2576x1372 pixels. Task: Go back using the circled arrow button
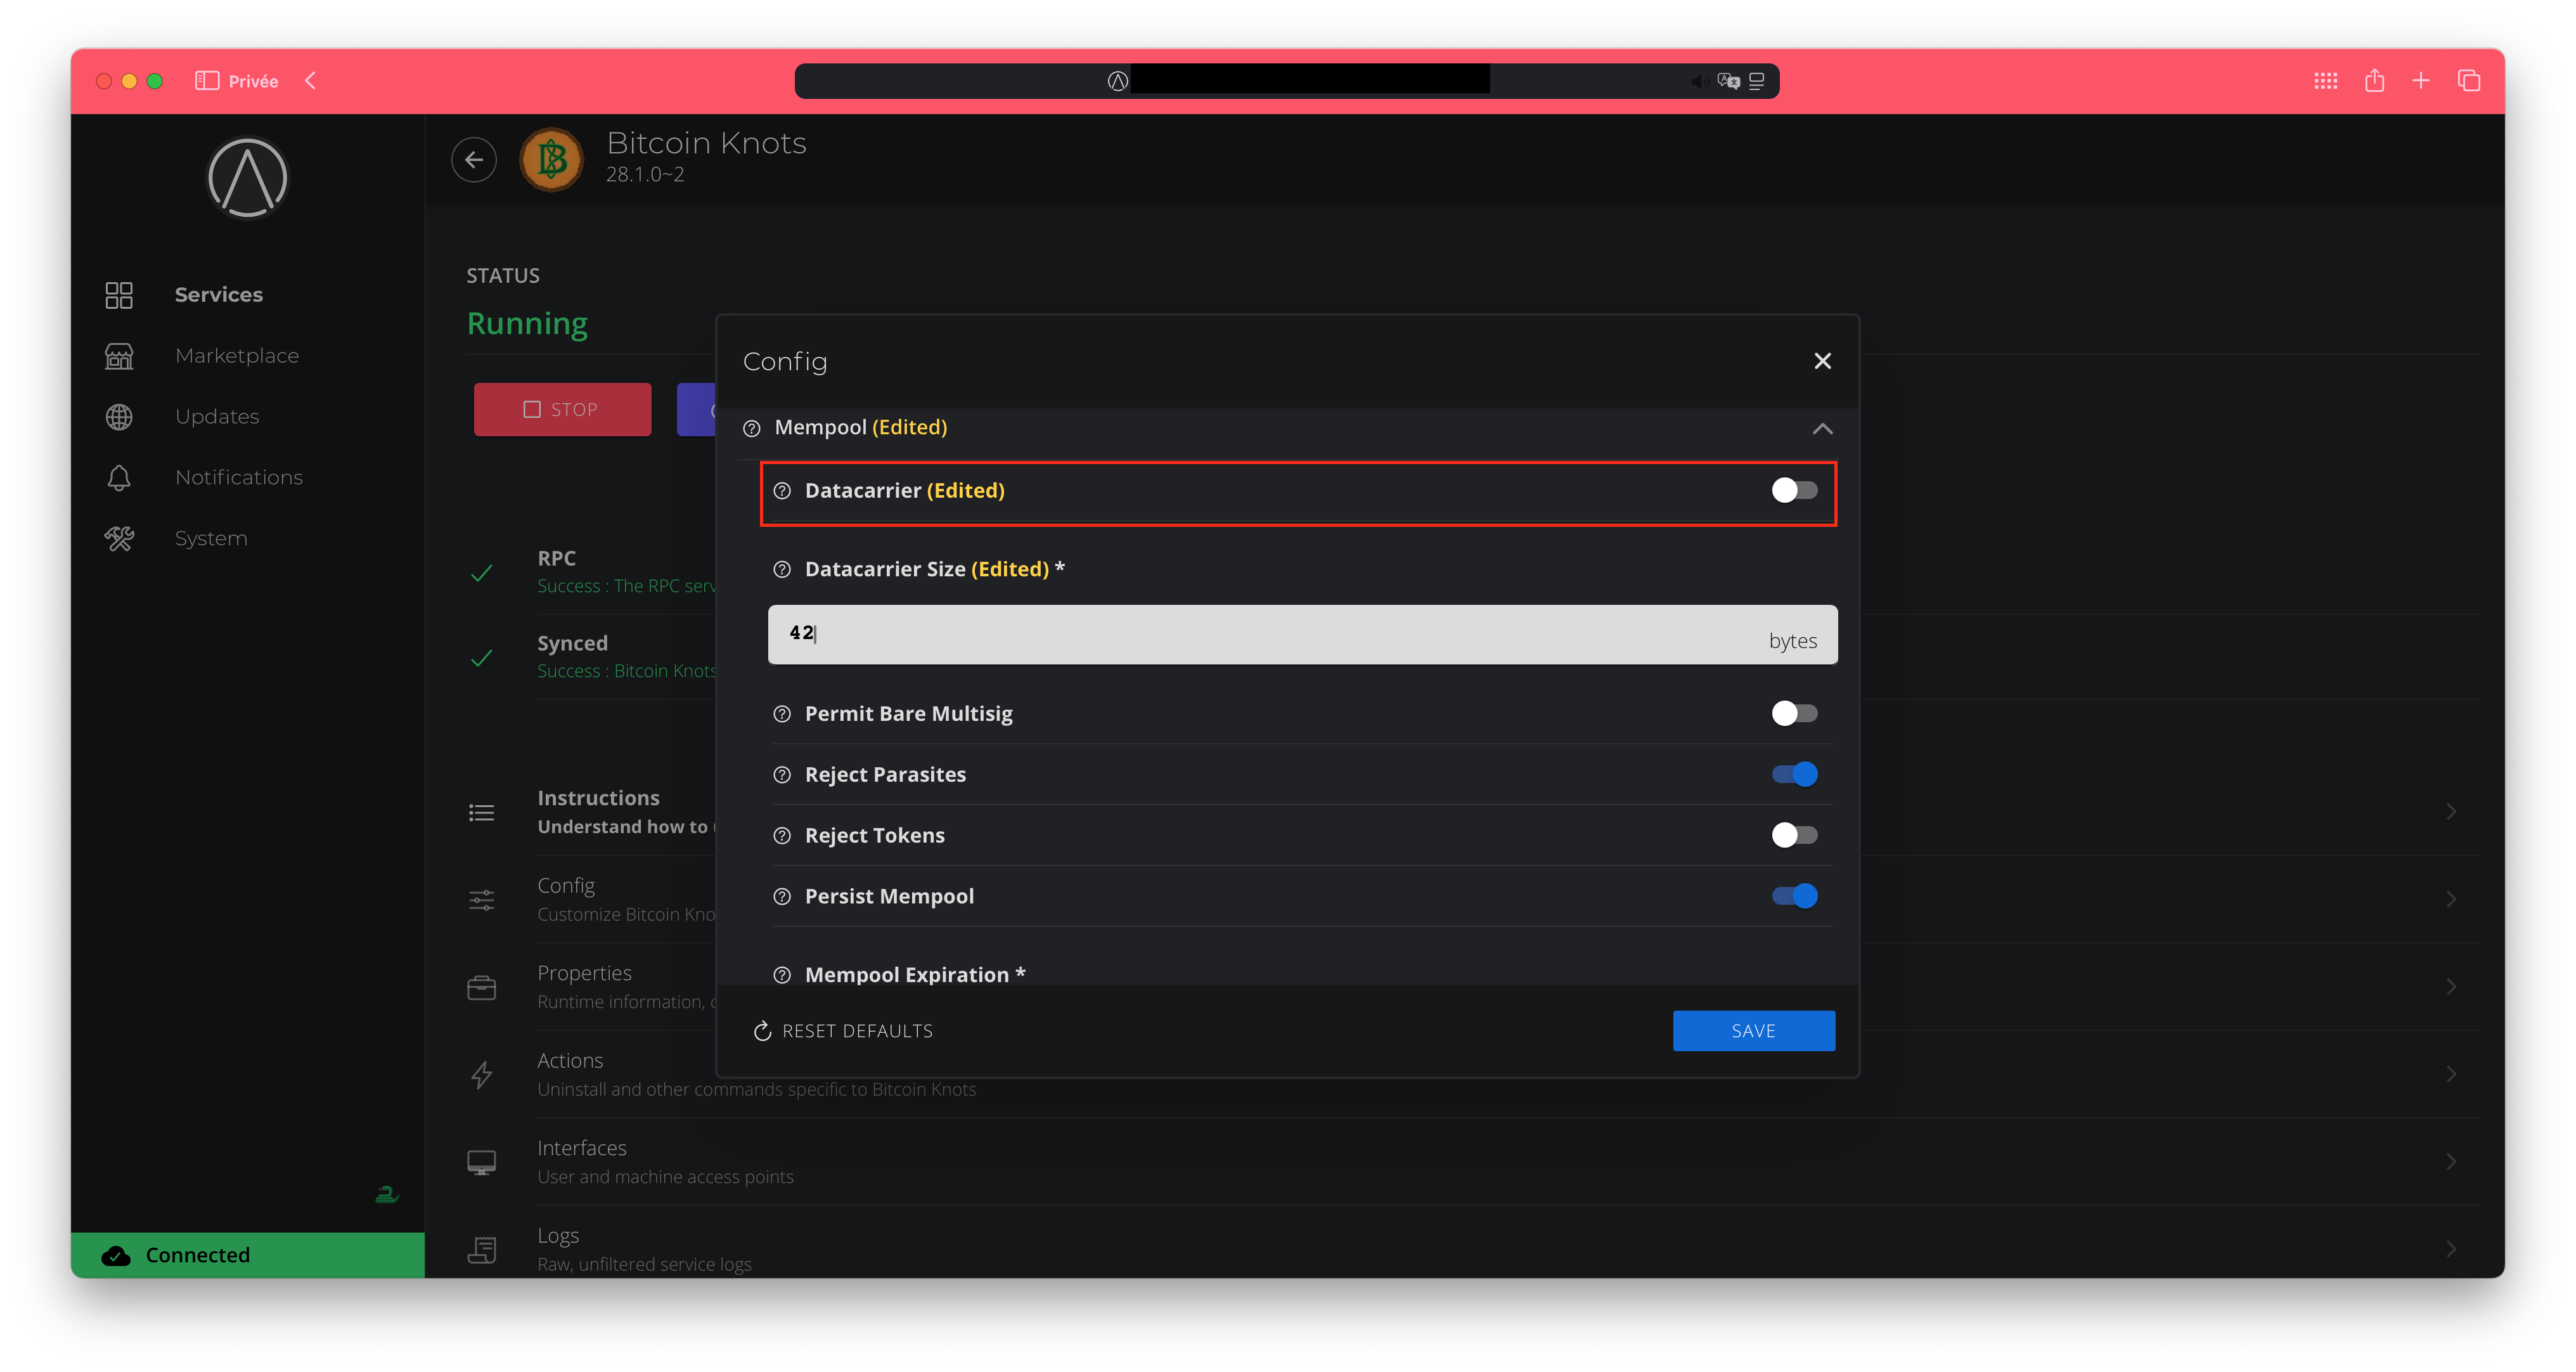[474, 160]
